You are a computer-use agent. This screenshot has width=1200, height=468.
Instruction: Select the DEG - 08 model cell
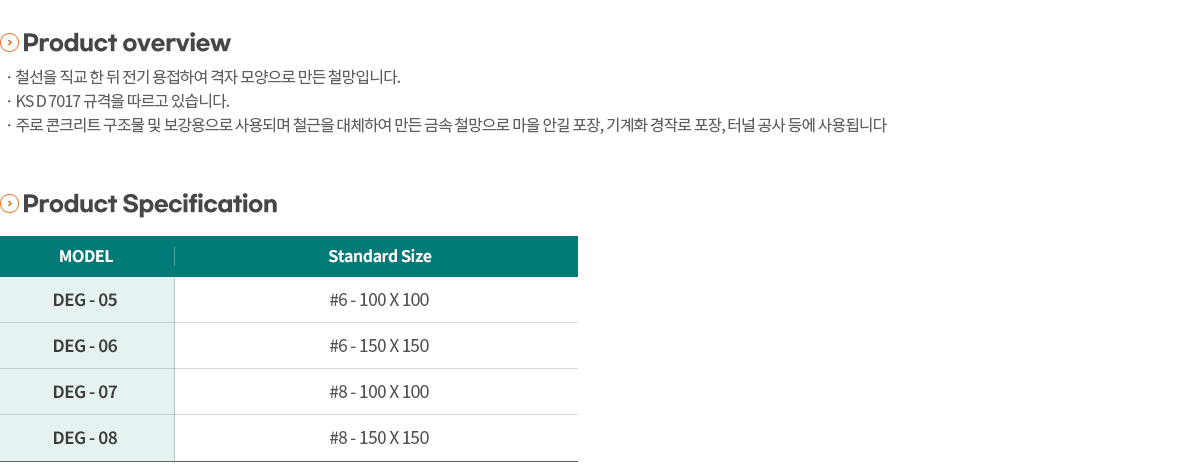click(87, 438)
